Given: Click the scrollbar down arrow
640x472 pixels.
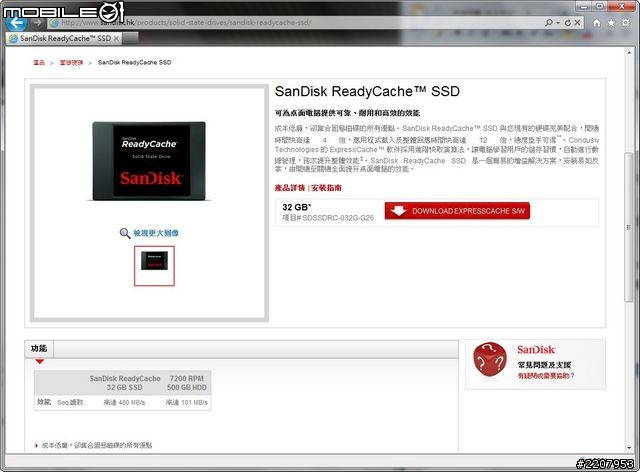Looking at the screenshot, I should 629,448.
